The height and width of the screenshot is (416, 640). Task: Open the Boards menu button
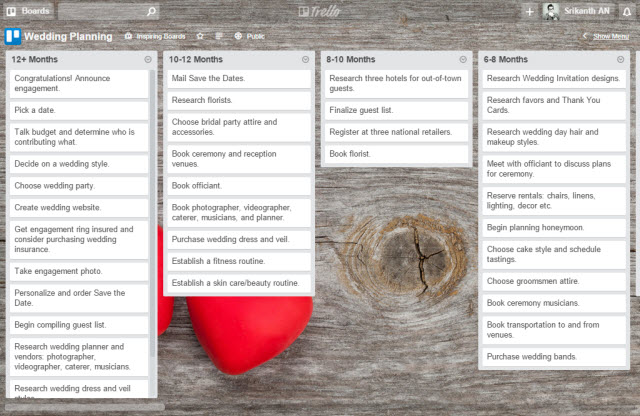tap(28, 11)
